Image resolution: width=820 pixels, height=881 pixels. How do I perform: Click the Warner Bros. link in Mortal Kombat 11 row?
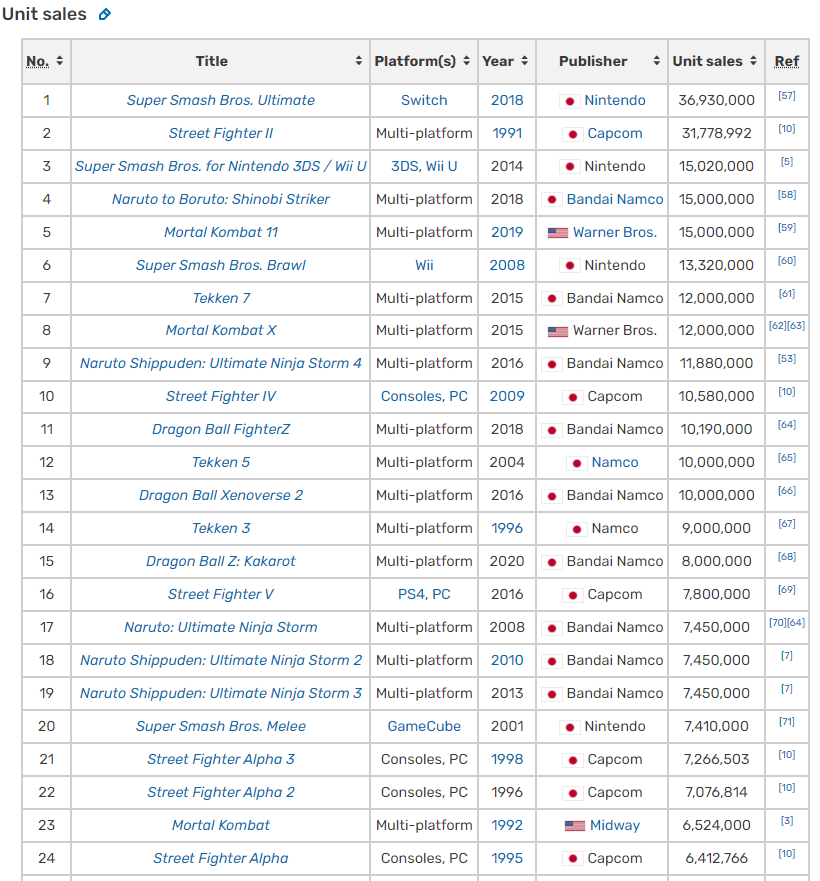(614, 232)
